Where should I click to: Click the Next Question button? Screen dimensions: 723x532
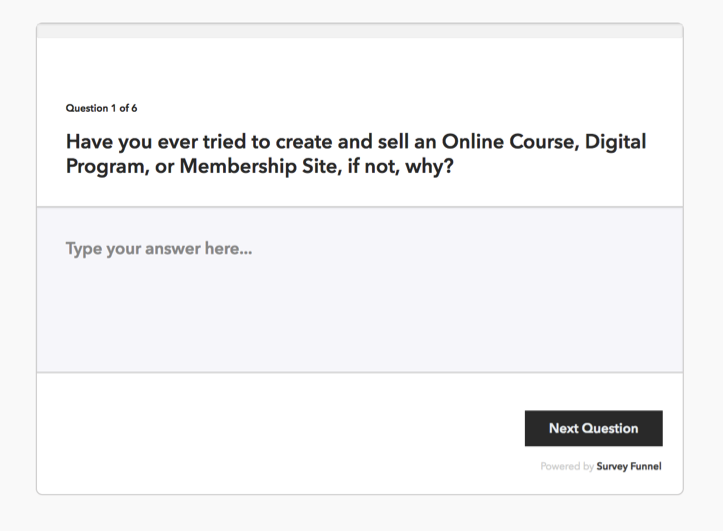click(593, 428)
